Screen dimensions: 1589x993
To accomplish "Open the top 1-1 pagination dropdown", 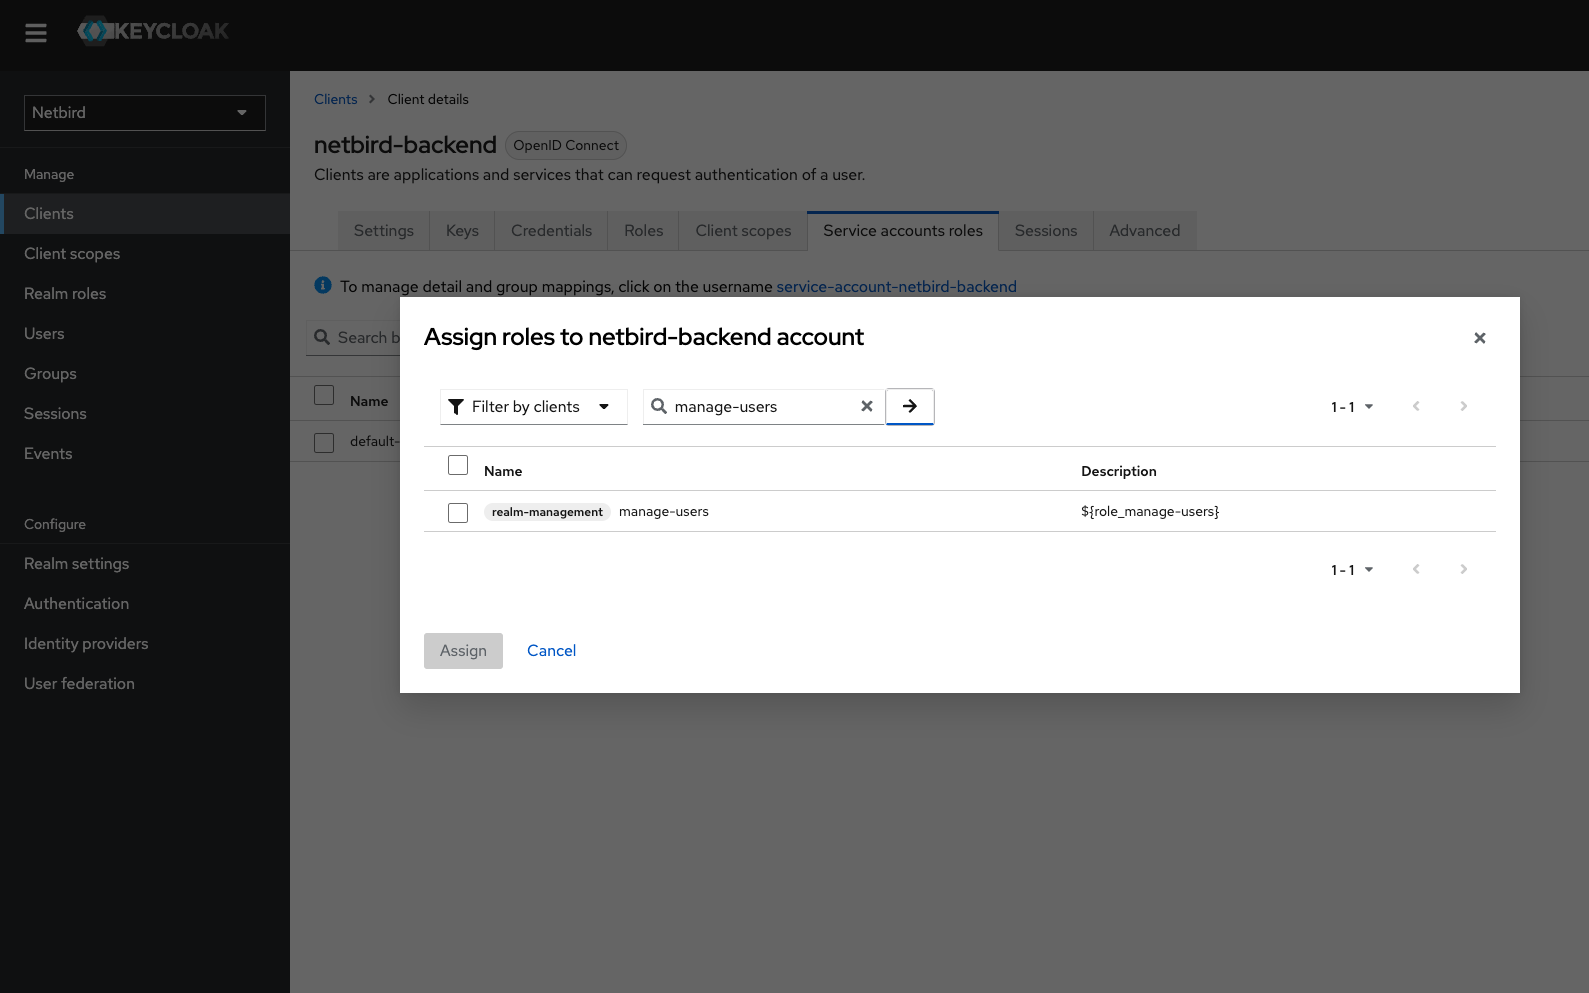I will click(1351, 407).
